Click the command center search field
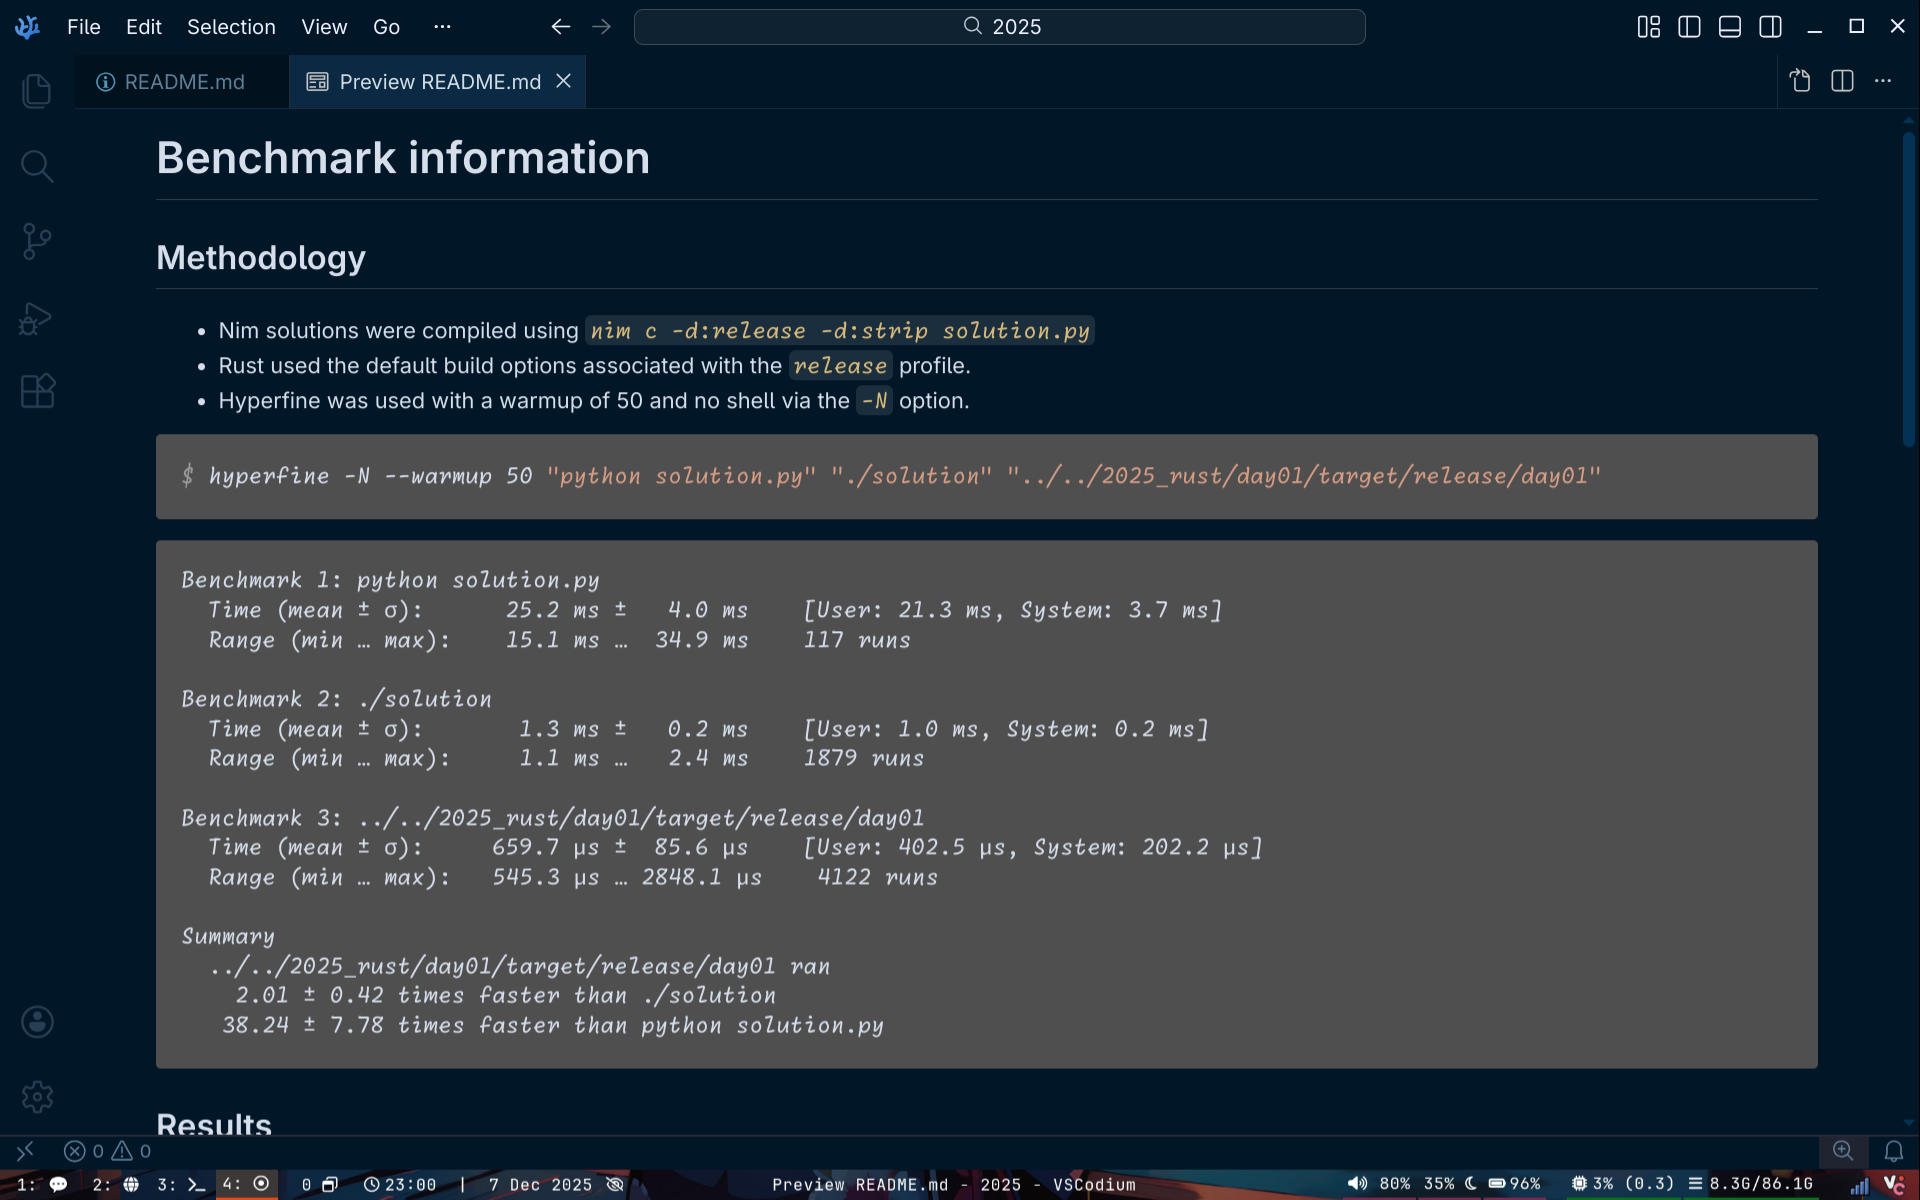The height and width of the screenshot is (1200, 1920). tap(999, 27)
